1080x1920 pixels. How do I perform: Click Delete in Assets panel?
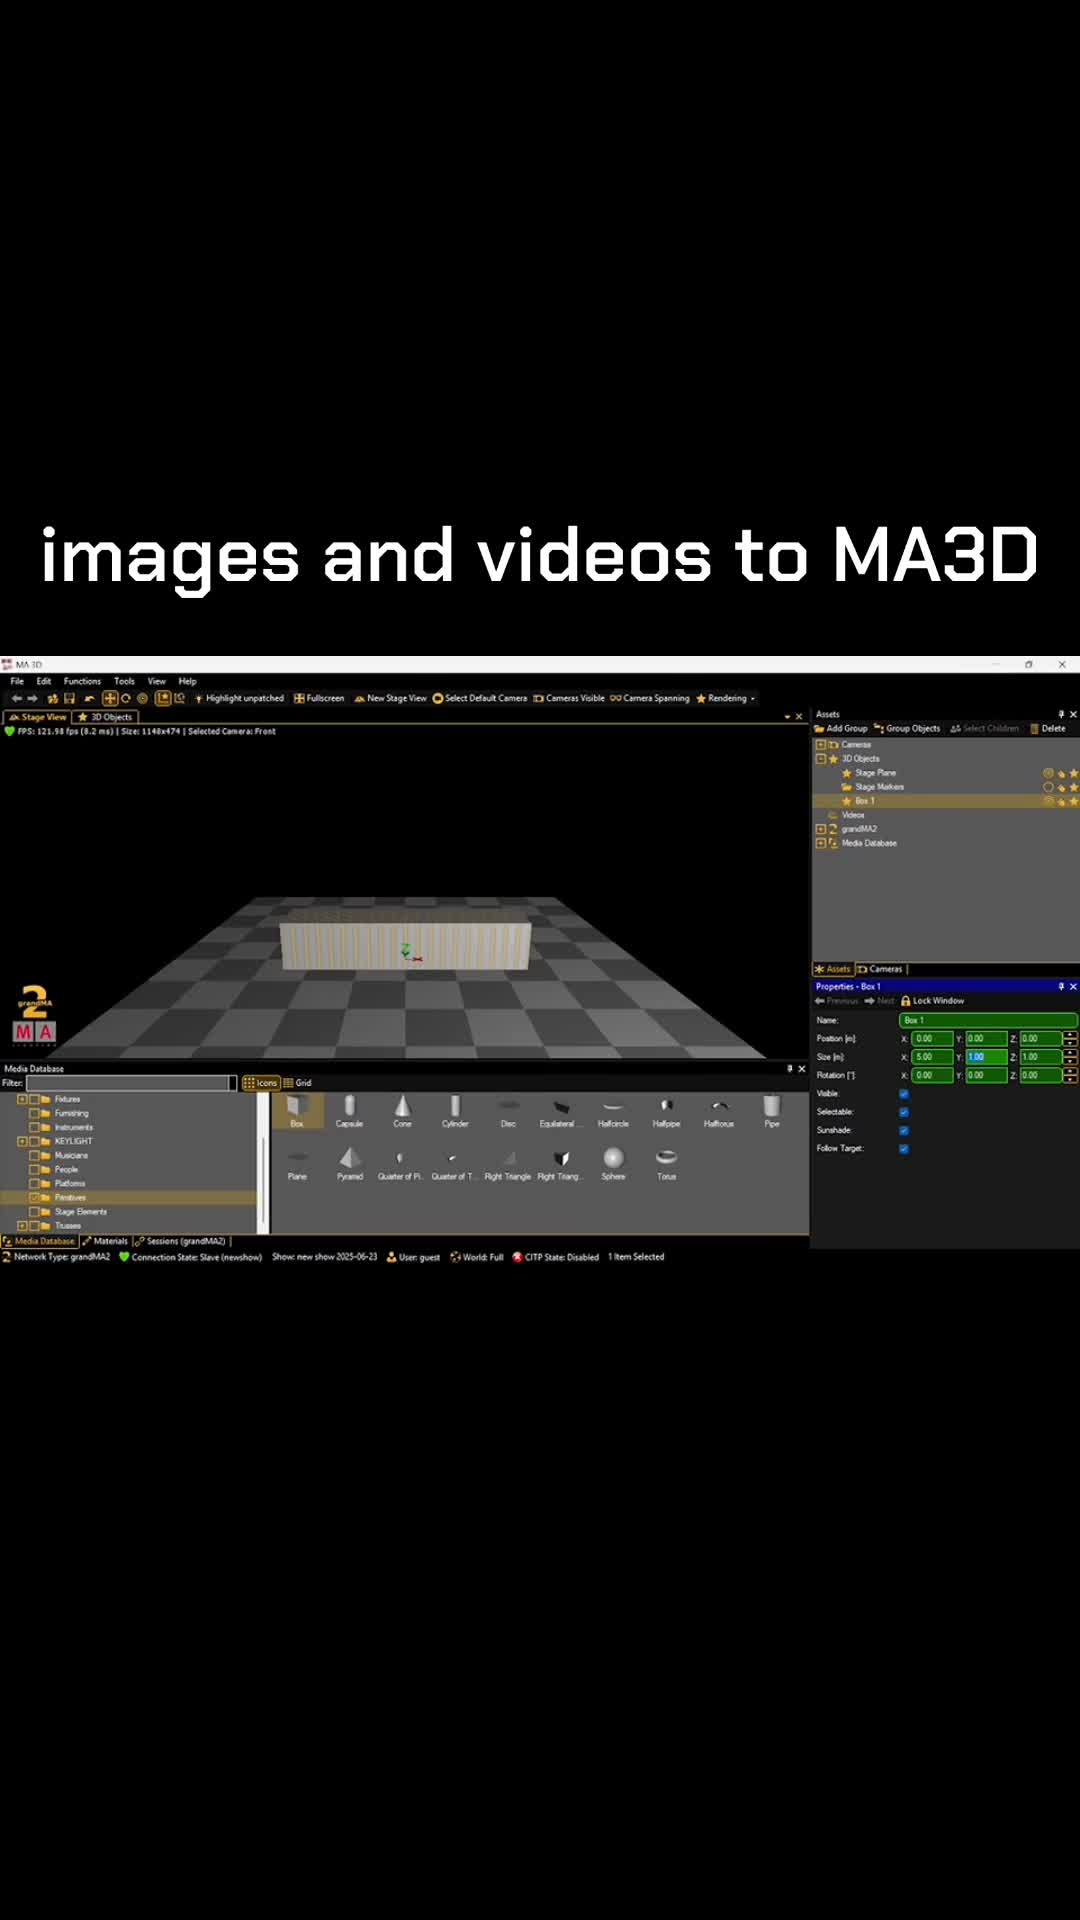click(1048, 728)
